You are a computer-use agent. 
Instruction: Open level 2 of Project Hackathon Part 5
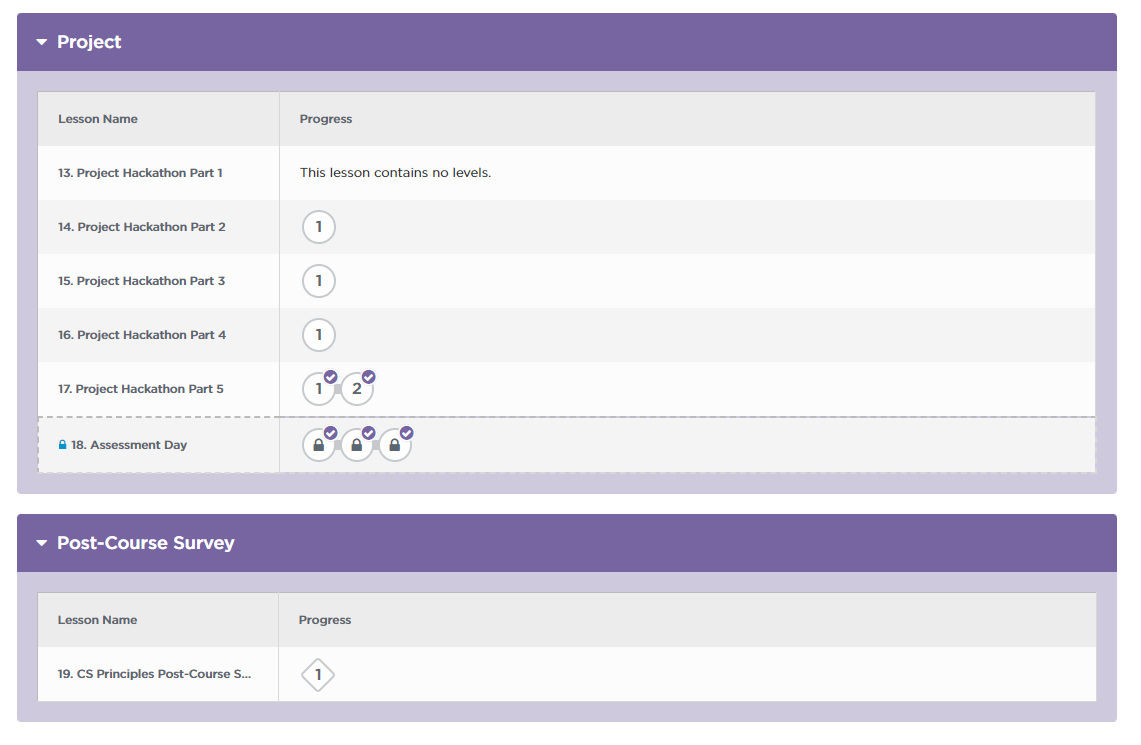pos(357,389)
